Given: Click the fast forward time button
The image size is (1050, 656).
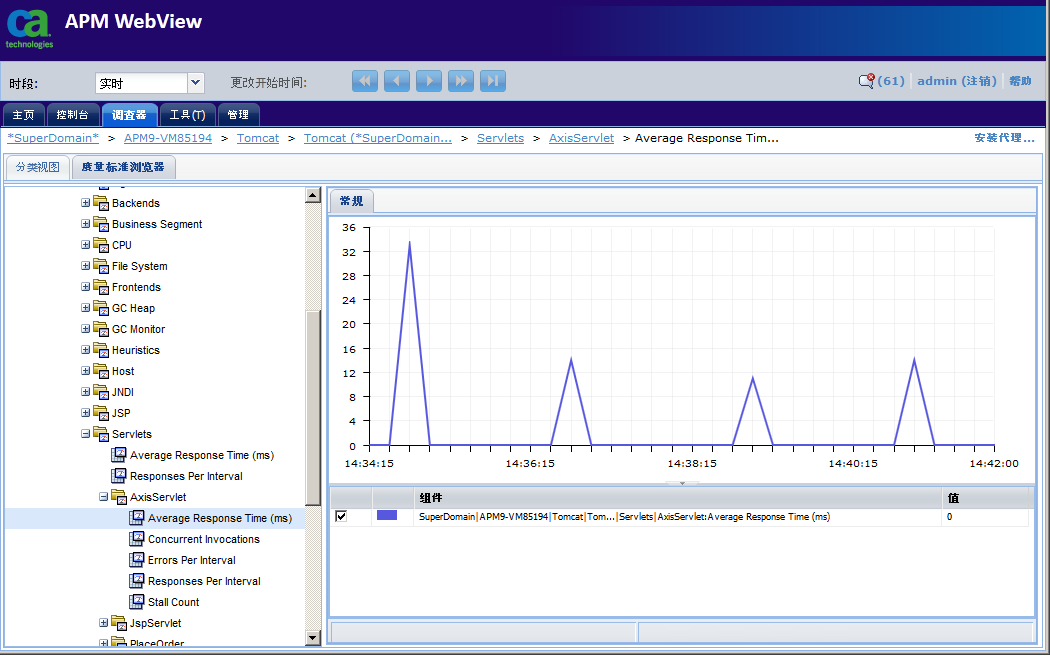Looking at the screenshot, I should 461,82.
